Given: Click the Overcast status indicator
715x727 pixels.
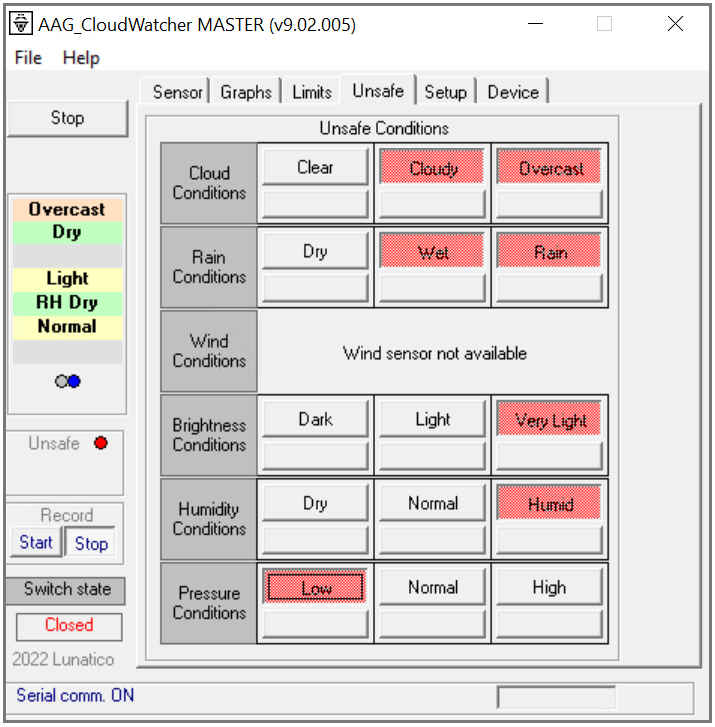Looking at the screenshot, I should click(x=68, y=210).
